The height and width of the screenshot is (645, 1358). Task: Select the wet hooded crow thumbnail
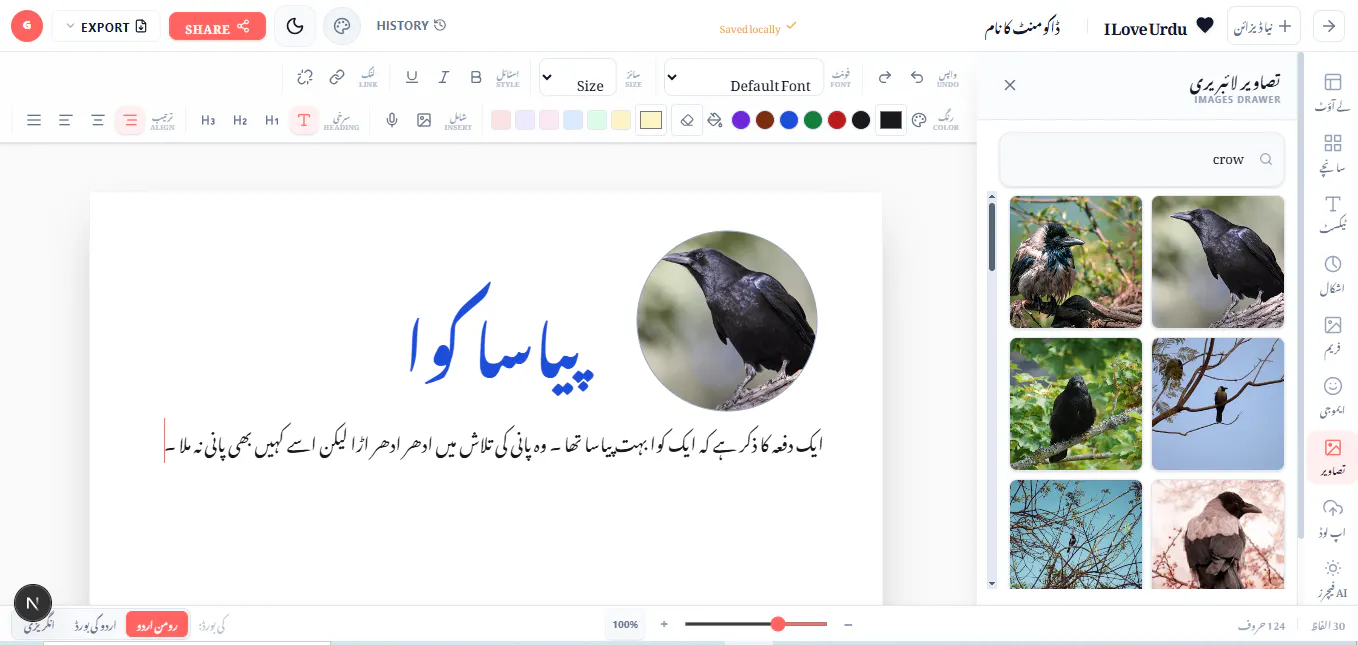[1076, 262]
